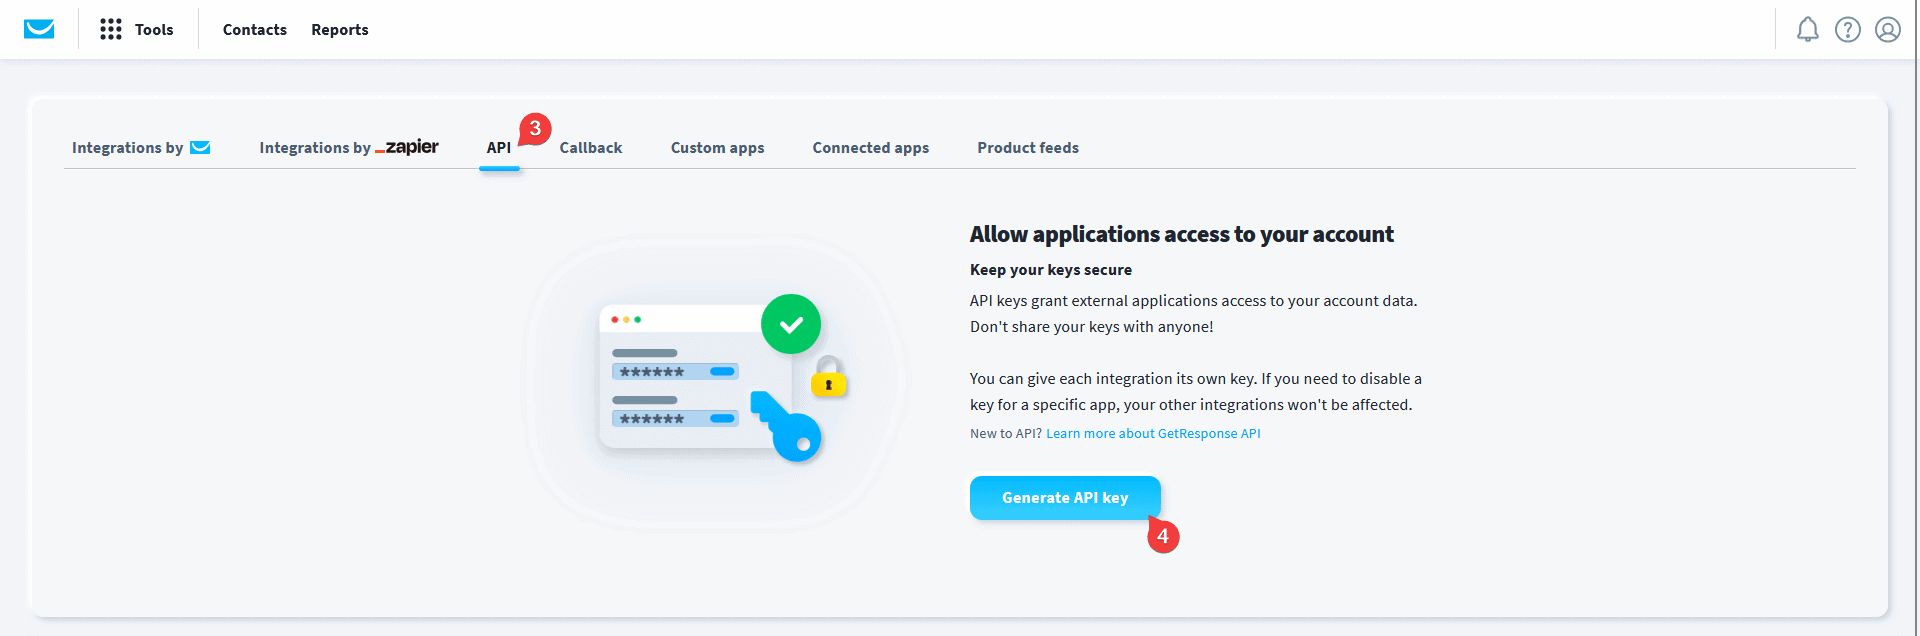The image size is (1920, 636).
Task: Click the GetResponse envelope logo
Action: pos(39,29)
